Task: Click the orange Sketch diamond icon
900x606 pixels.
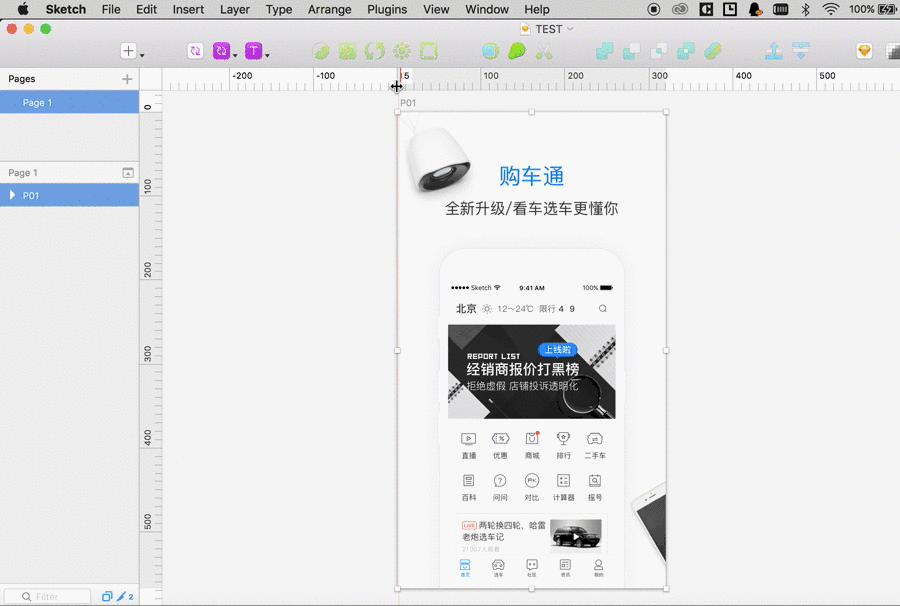Action: [x=865, y=51]
